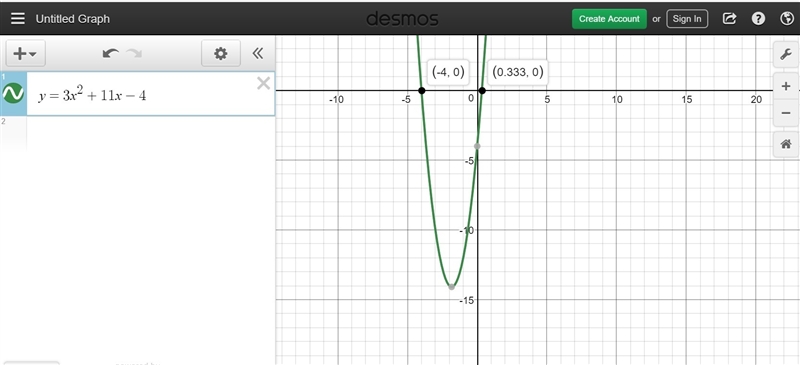
Task: Click the Sign In button
Action: pos(687,19)
